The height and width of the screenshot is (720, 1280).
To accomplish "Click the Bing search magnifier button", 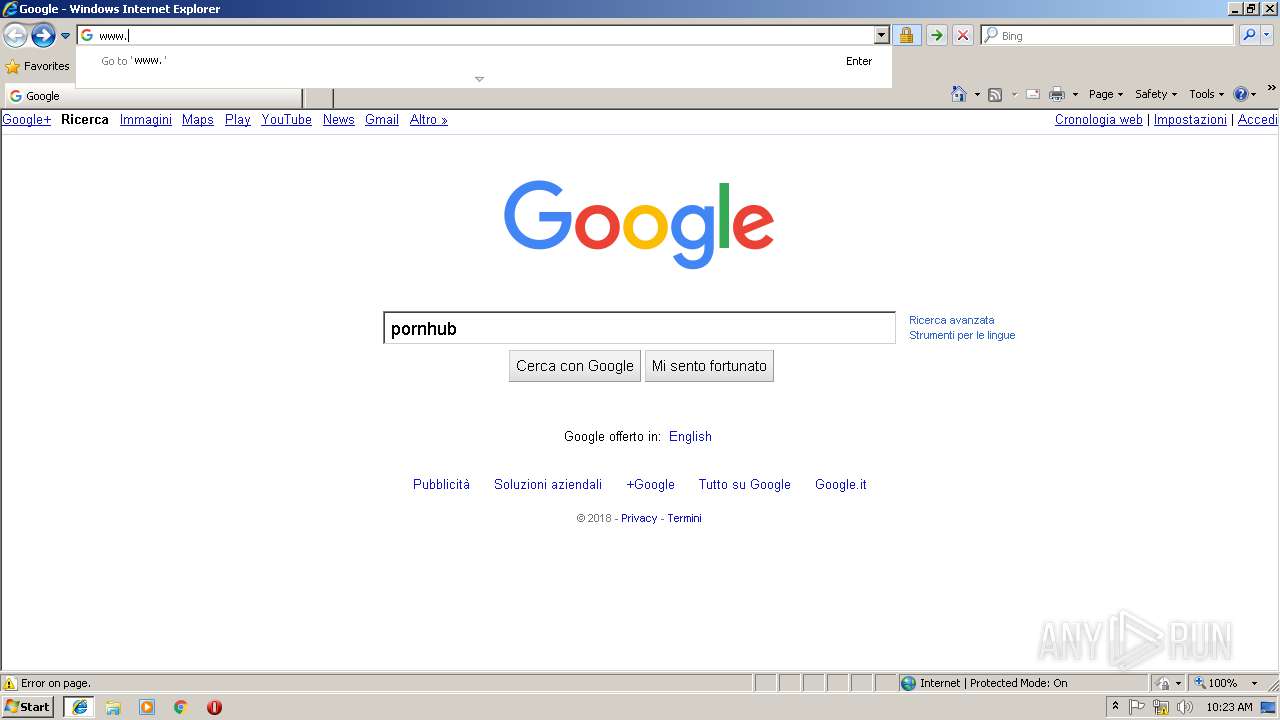I will (1249, 35).
